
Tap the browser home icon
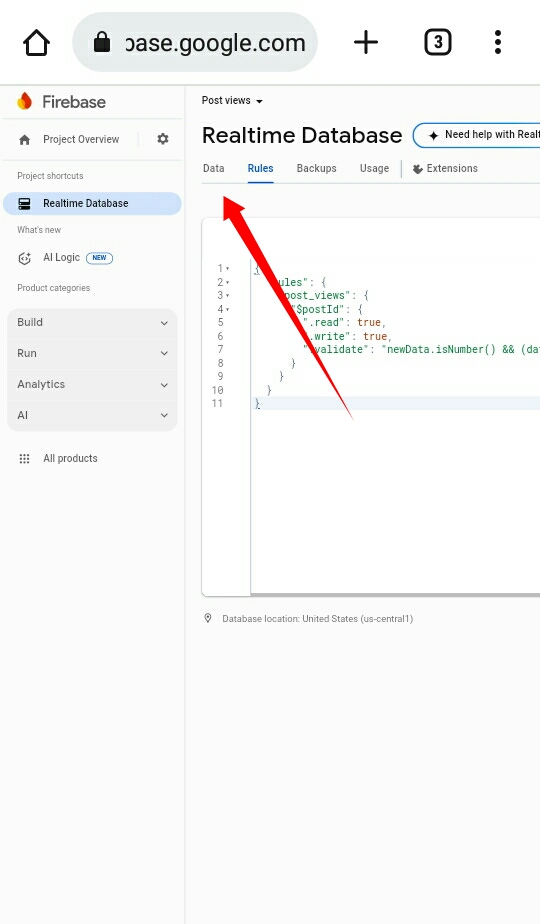[37, 42]
